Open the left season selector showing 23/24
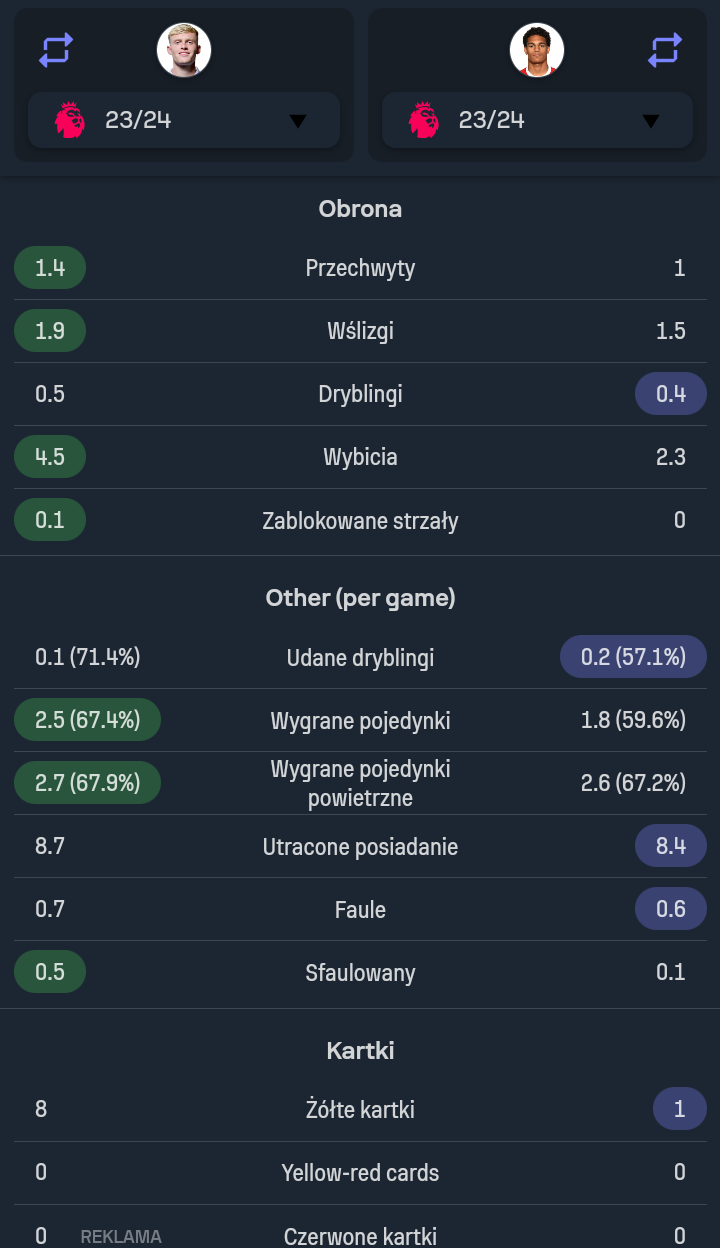The width and height of the screenshot is (720, 1248). pyautogui.click(x=184, y=120)
